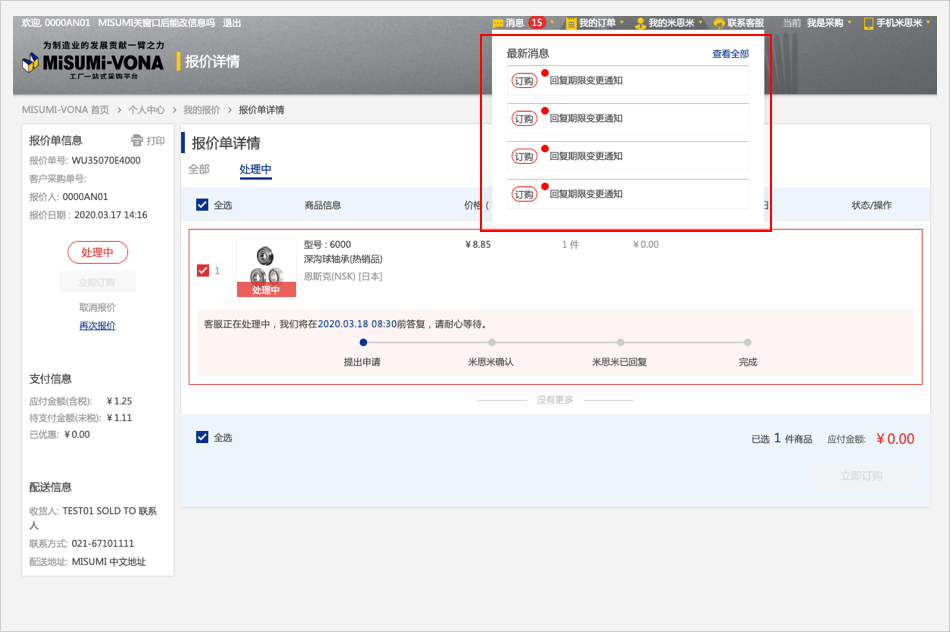Switch to the 全部 tab
The height and width of the screenshot is (632, 950).
(199, 169)
